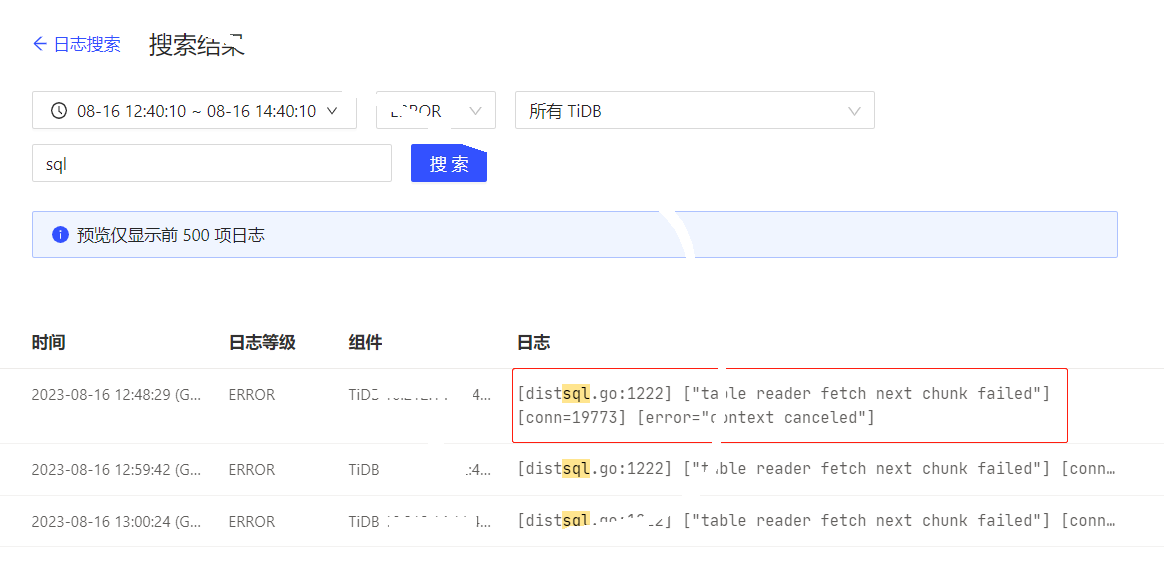Image resolution: width=1164 pixels, height=567 pixels.
Task: Click the expanded log with conn=19773
Action: click(789, 406)
